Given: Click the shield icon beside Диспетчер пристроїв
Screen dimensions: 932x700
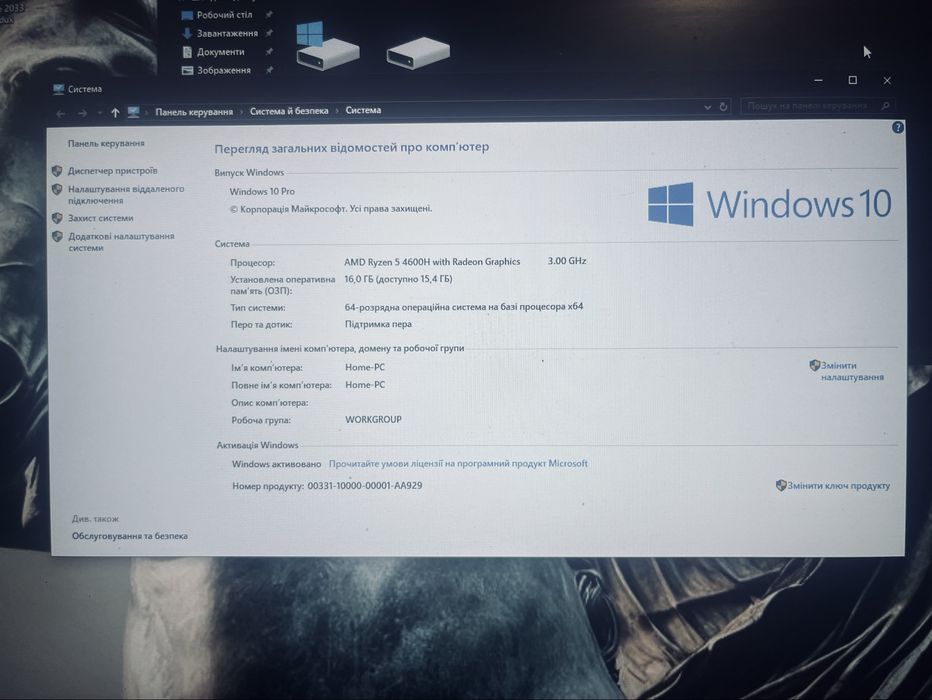Looking at the screenshot, I should 57,171.
